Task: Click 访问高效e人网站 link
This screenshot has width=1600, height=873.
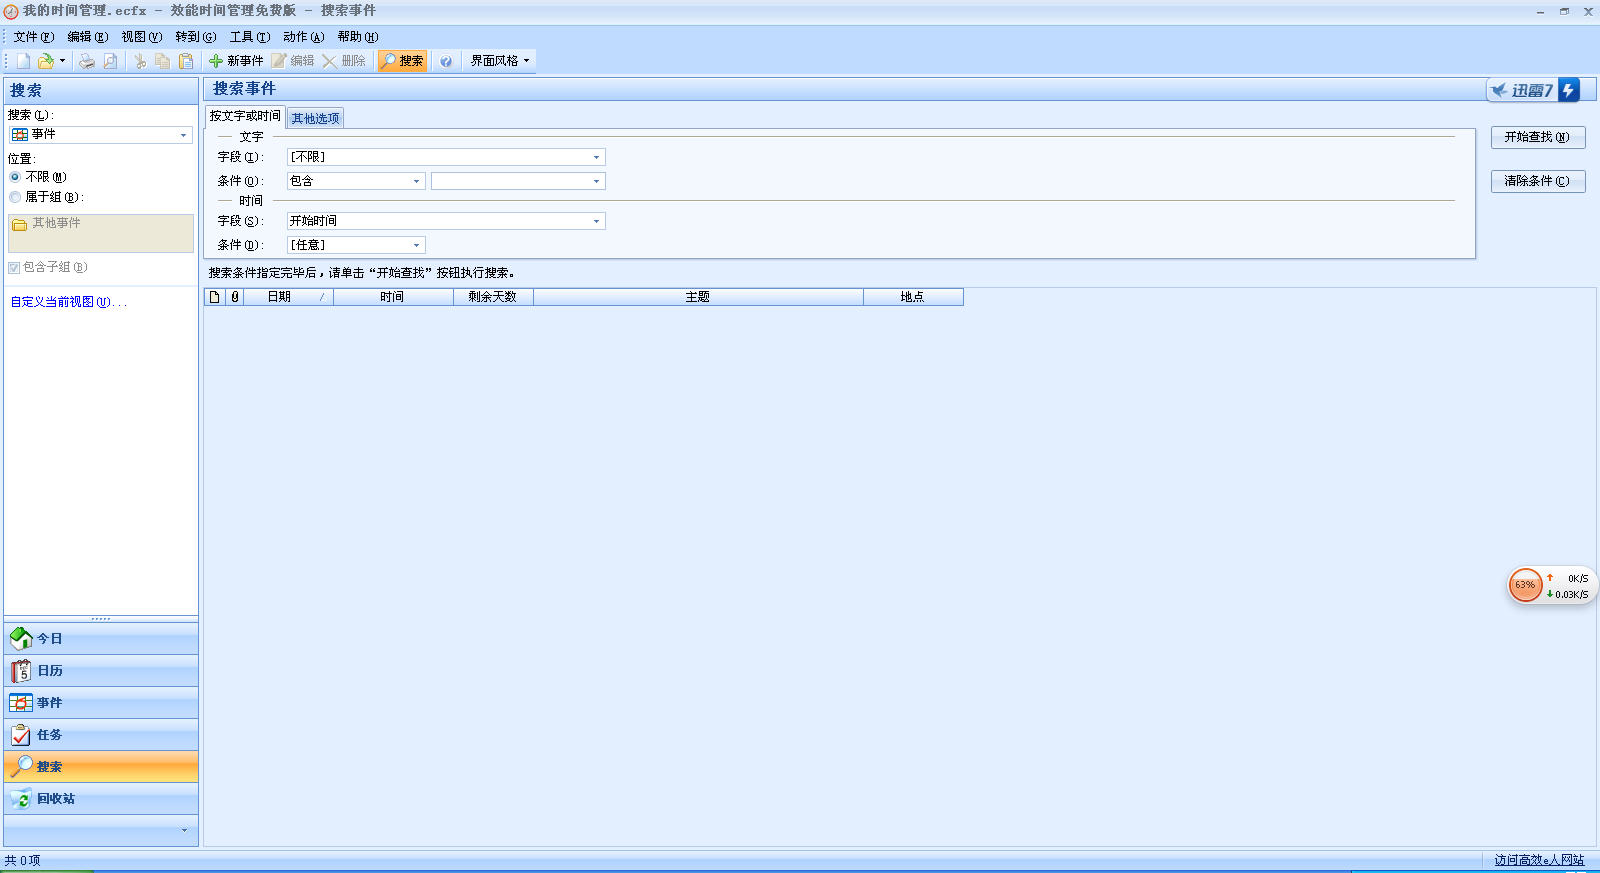Action: point(1539,860)
